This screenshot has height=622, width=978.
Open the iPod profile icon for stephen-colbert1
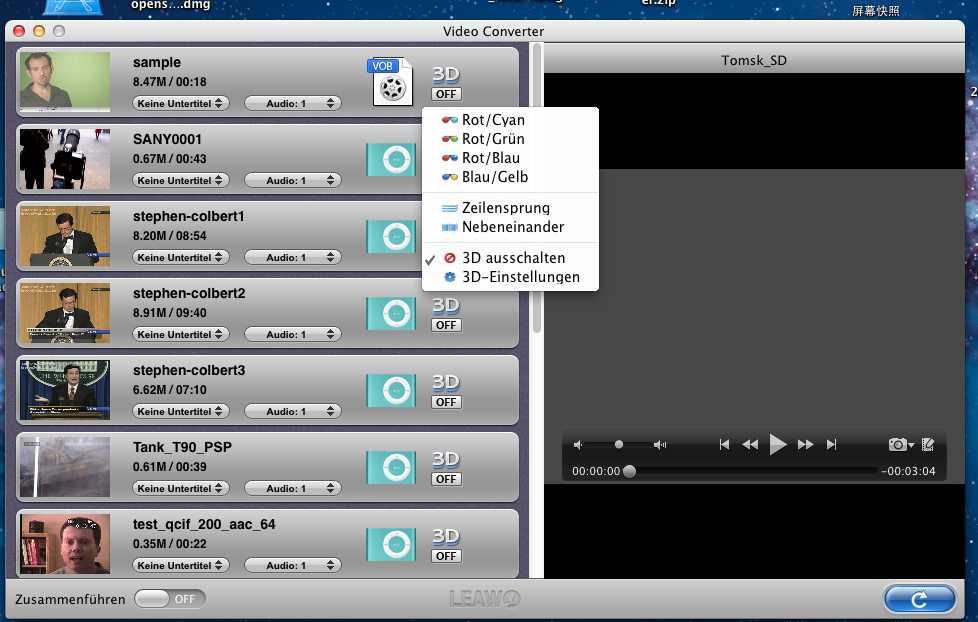coord(391,236)
